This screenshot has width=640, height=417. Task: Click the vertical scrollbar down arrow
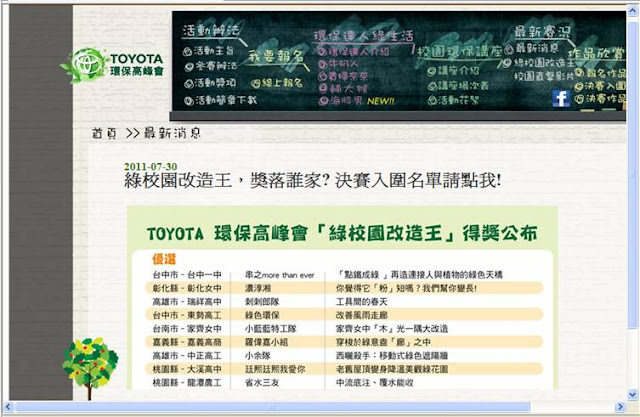[633, 395]
